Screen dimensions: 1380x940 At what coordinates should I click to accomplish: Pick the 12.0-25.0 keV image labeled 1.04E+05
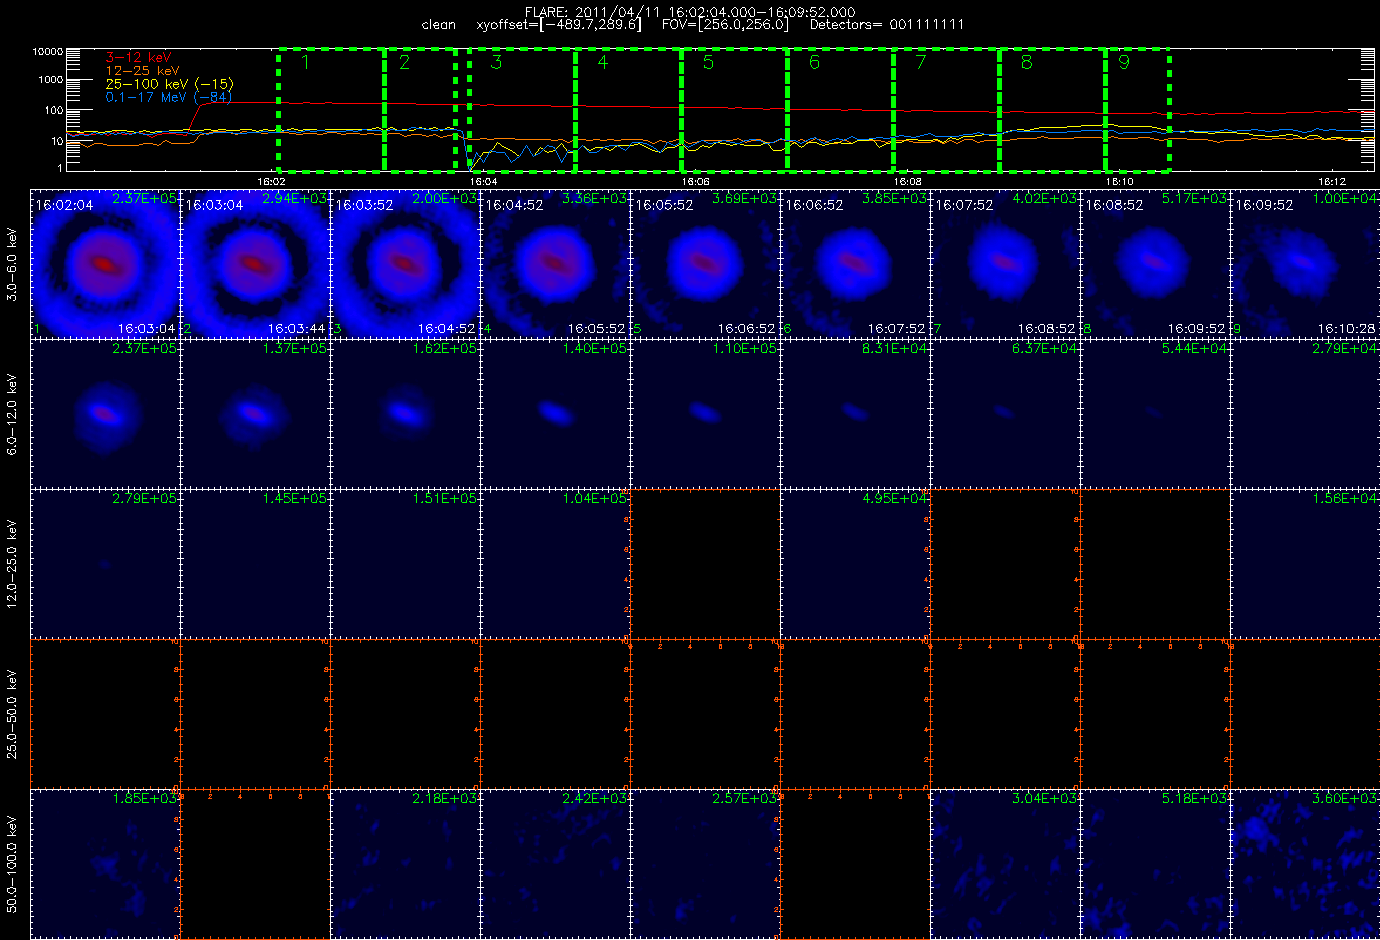[x=555, y=563]
